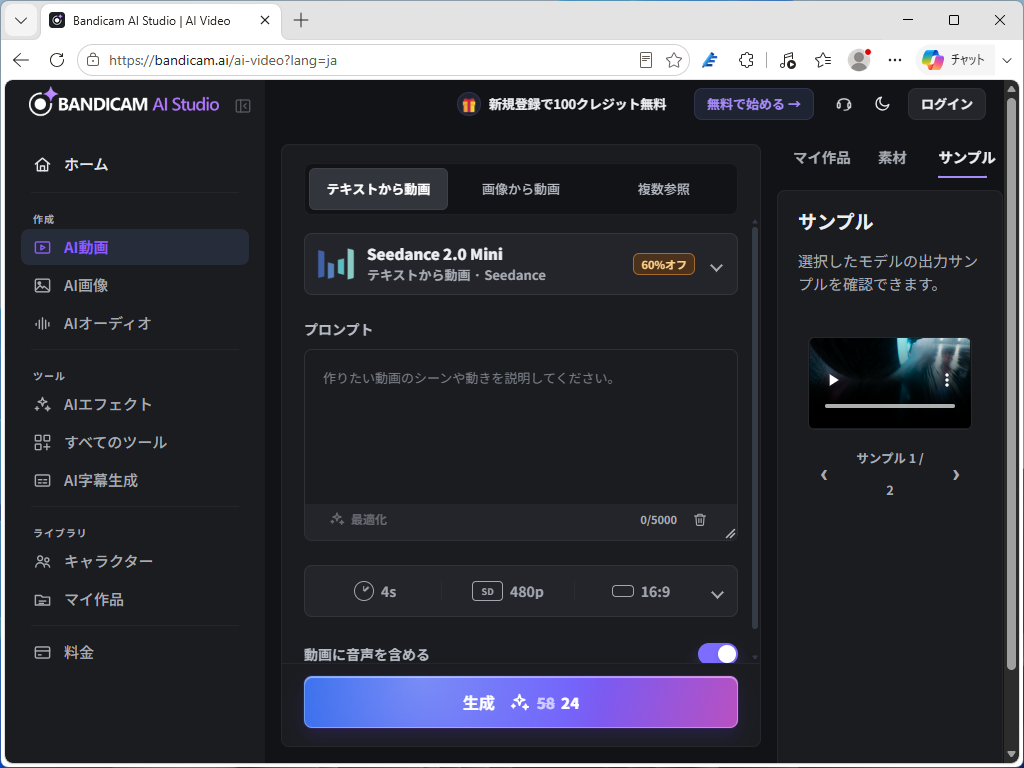Image resolution: width=1024 pixels, height=768 pixels.
Task: Open browser favorites list icon
Action: [823, 60]
